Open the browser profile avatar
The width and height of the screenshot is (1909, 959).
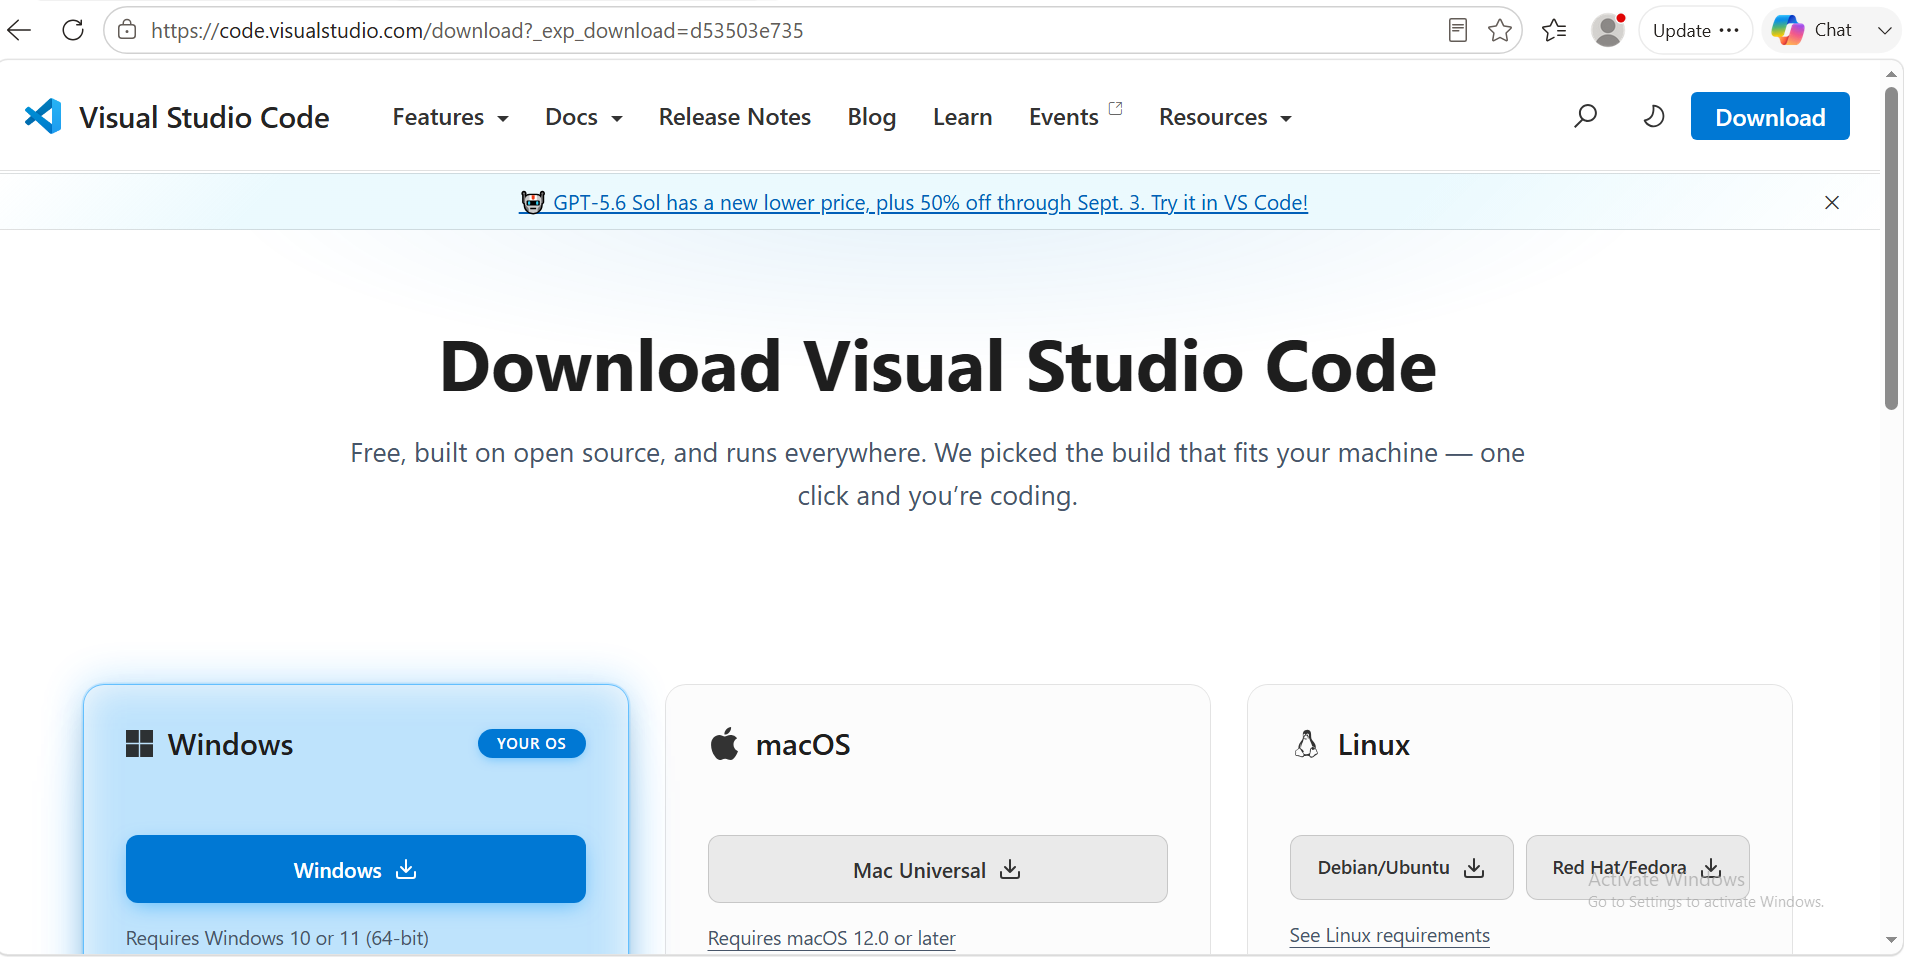(1608, 30)
